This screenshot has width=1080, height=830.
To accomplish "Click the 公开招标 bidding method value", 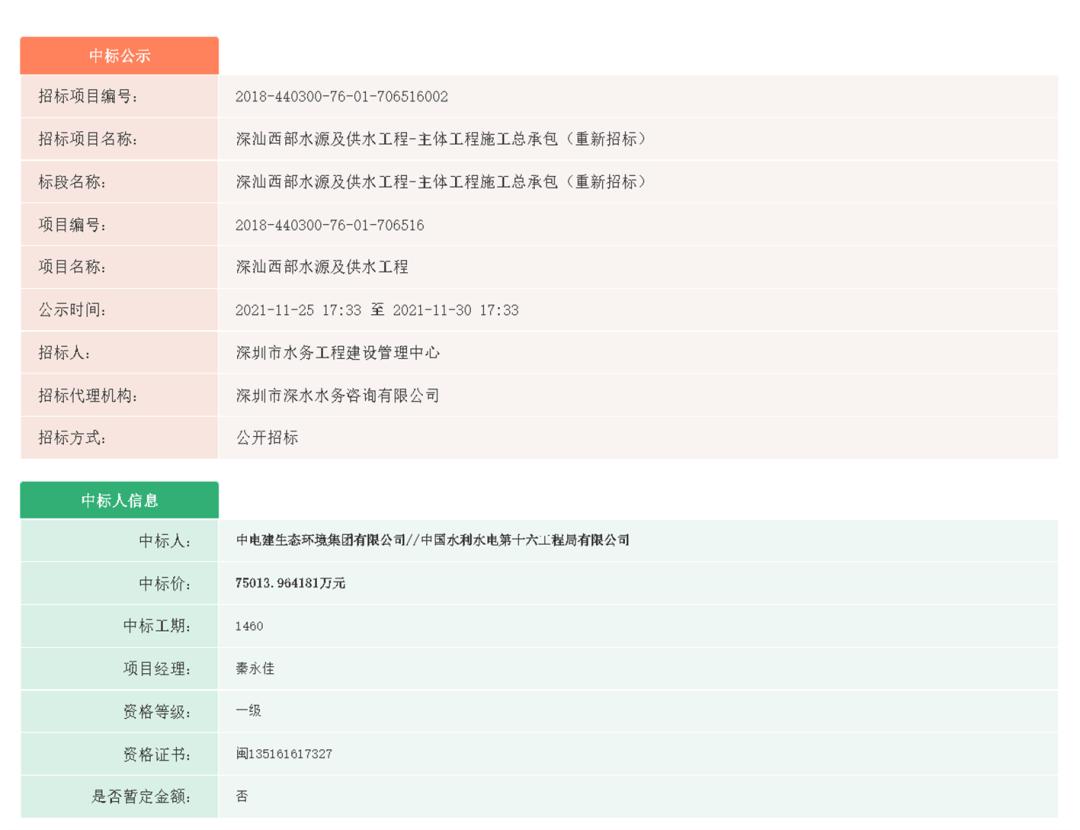I will [x=267, y=438].
